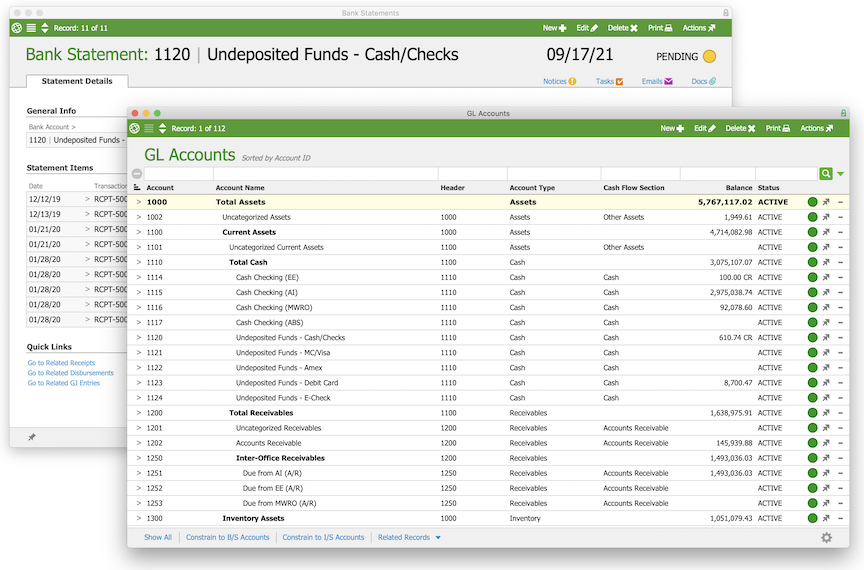
Task: Click the clear search minus circle icon
Action: (x=137, y=174)
